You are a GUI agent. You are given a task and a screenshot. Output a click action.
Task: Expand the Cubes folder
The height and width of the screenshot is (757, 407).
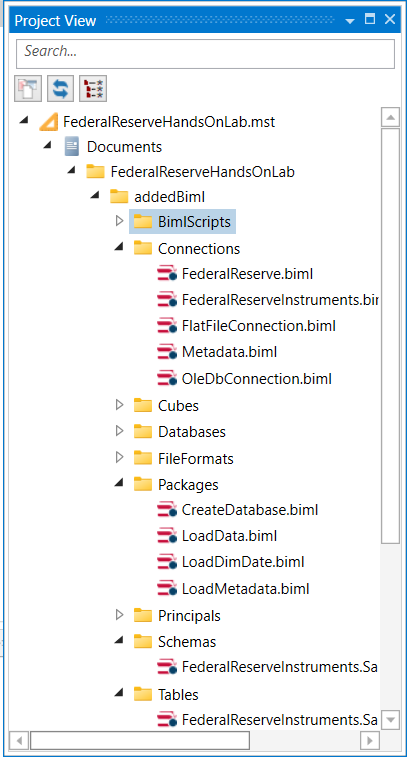point(120,405)
